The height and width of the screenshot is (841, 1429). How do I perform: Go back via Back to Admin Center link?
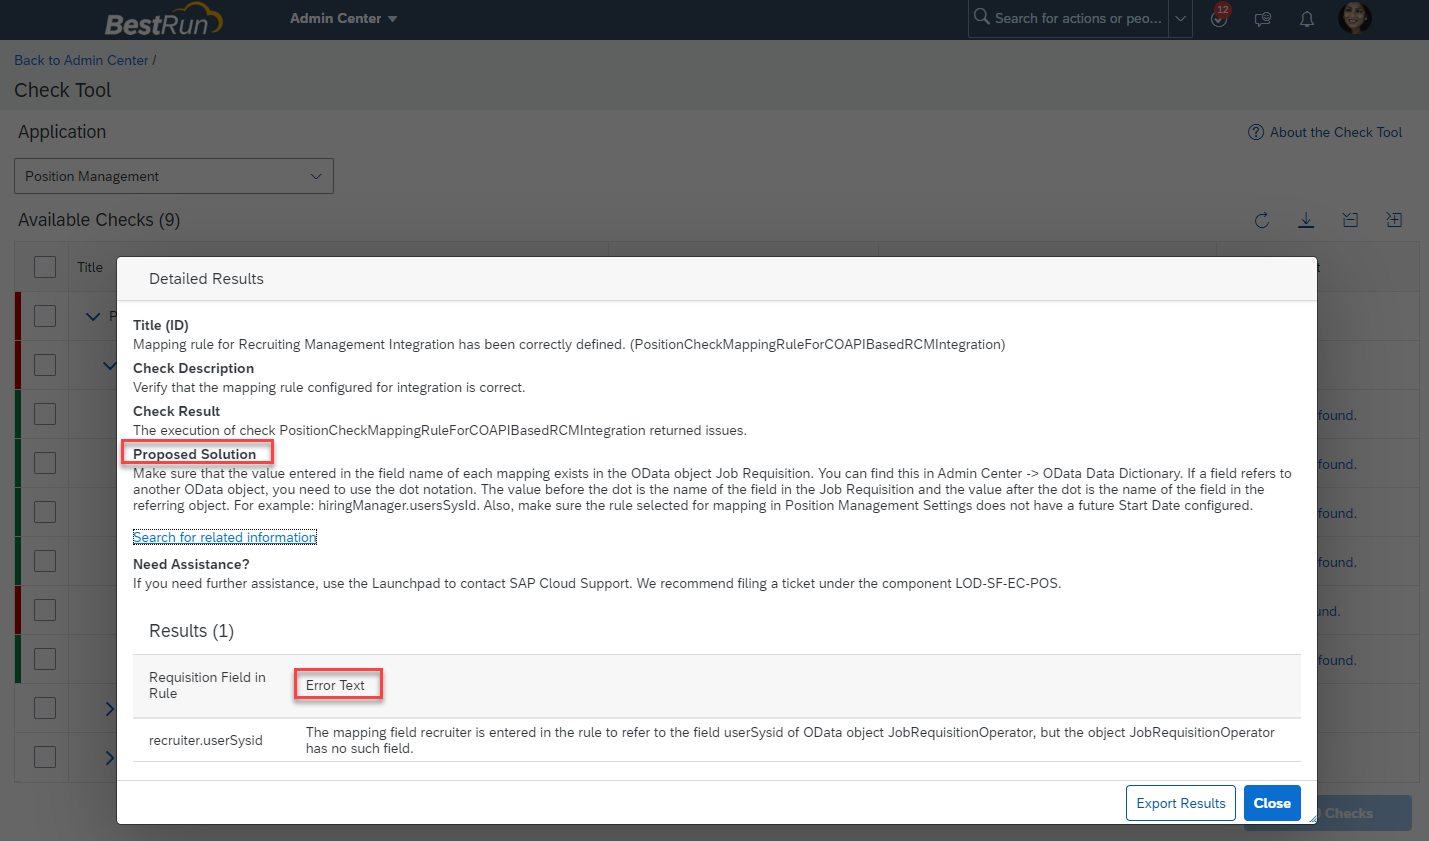[81, 60]
